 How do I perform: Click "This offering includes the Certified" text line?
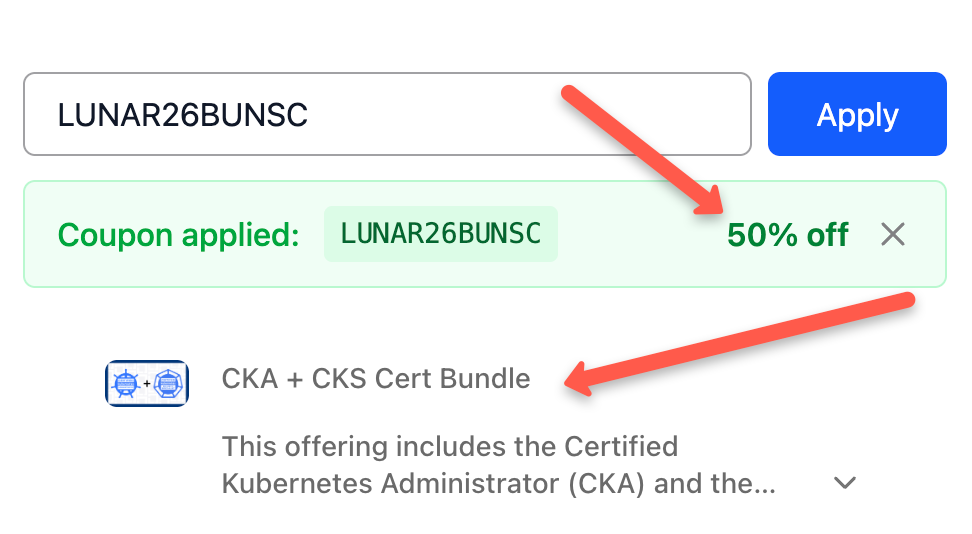click(x=450, y=446)
